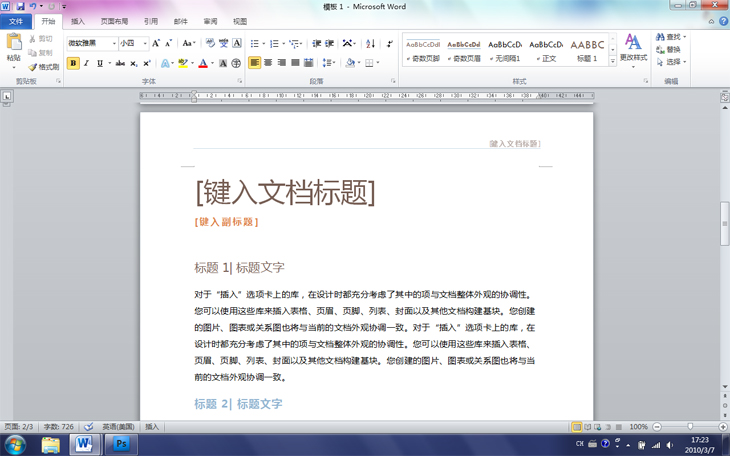Open the font size dropdown (小四)
Viewport: 730px width, 456px height.
[x=145, y=43]
